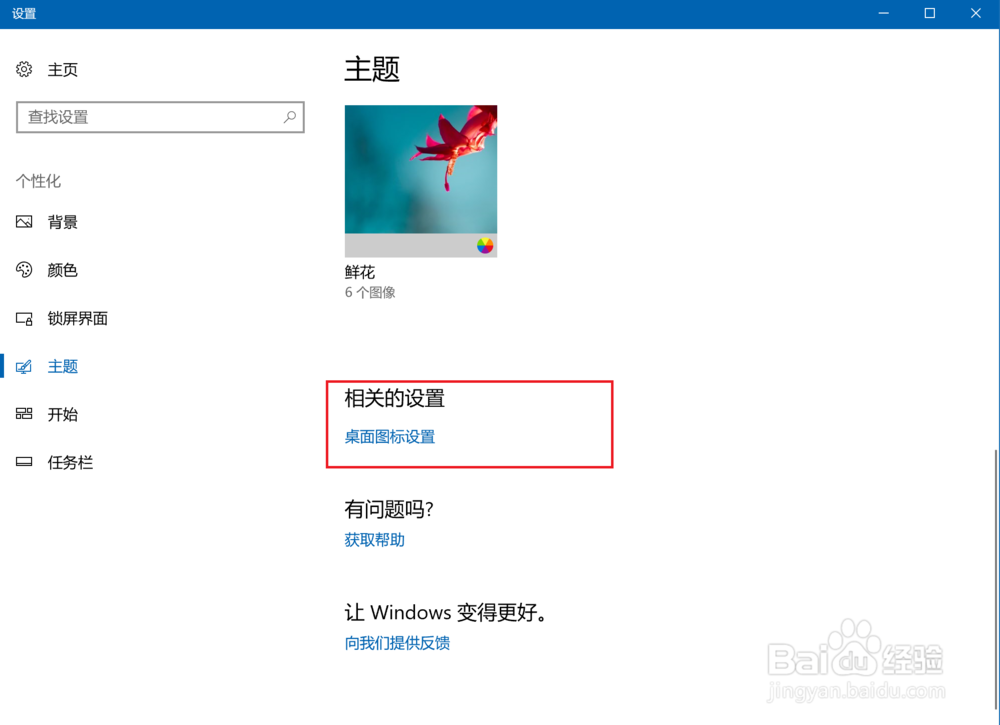Select the 鲜花 theme thumbnail
Viewport: 1000px width, 725px height.
coord(421,181)
